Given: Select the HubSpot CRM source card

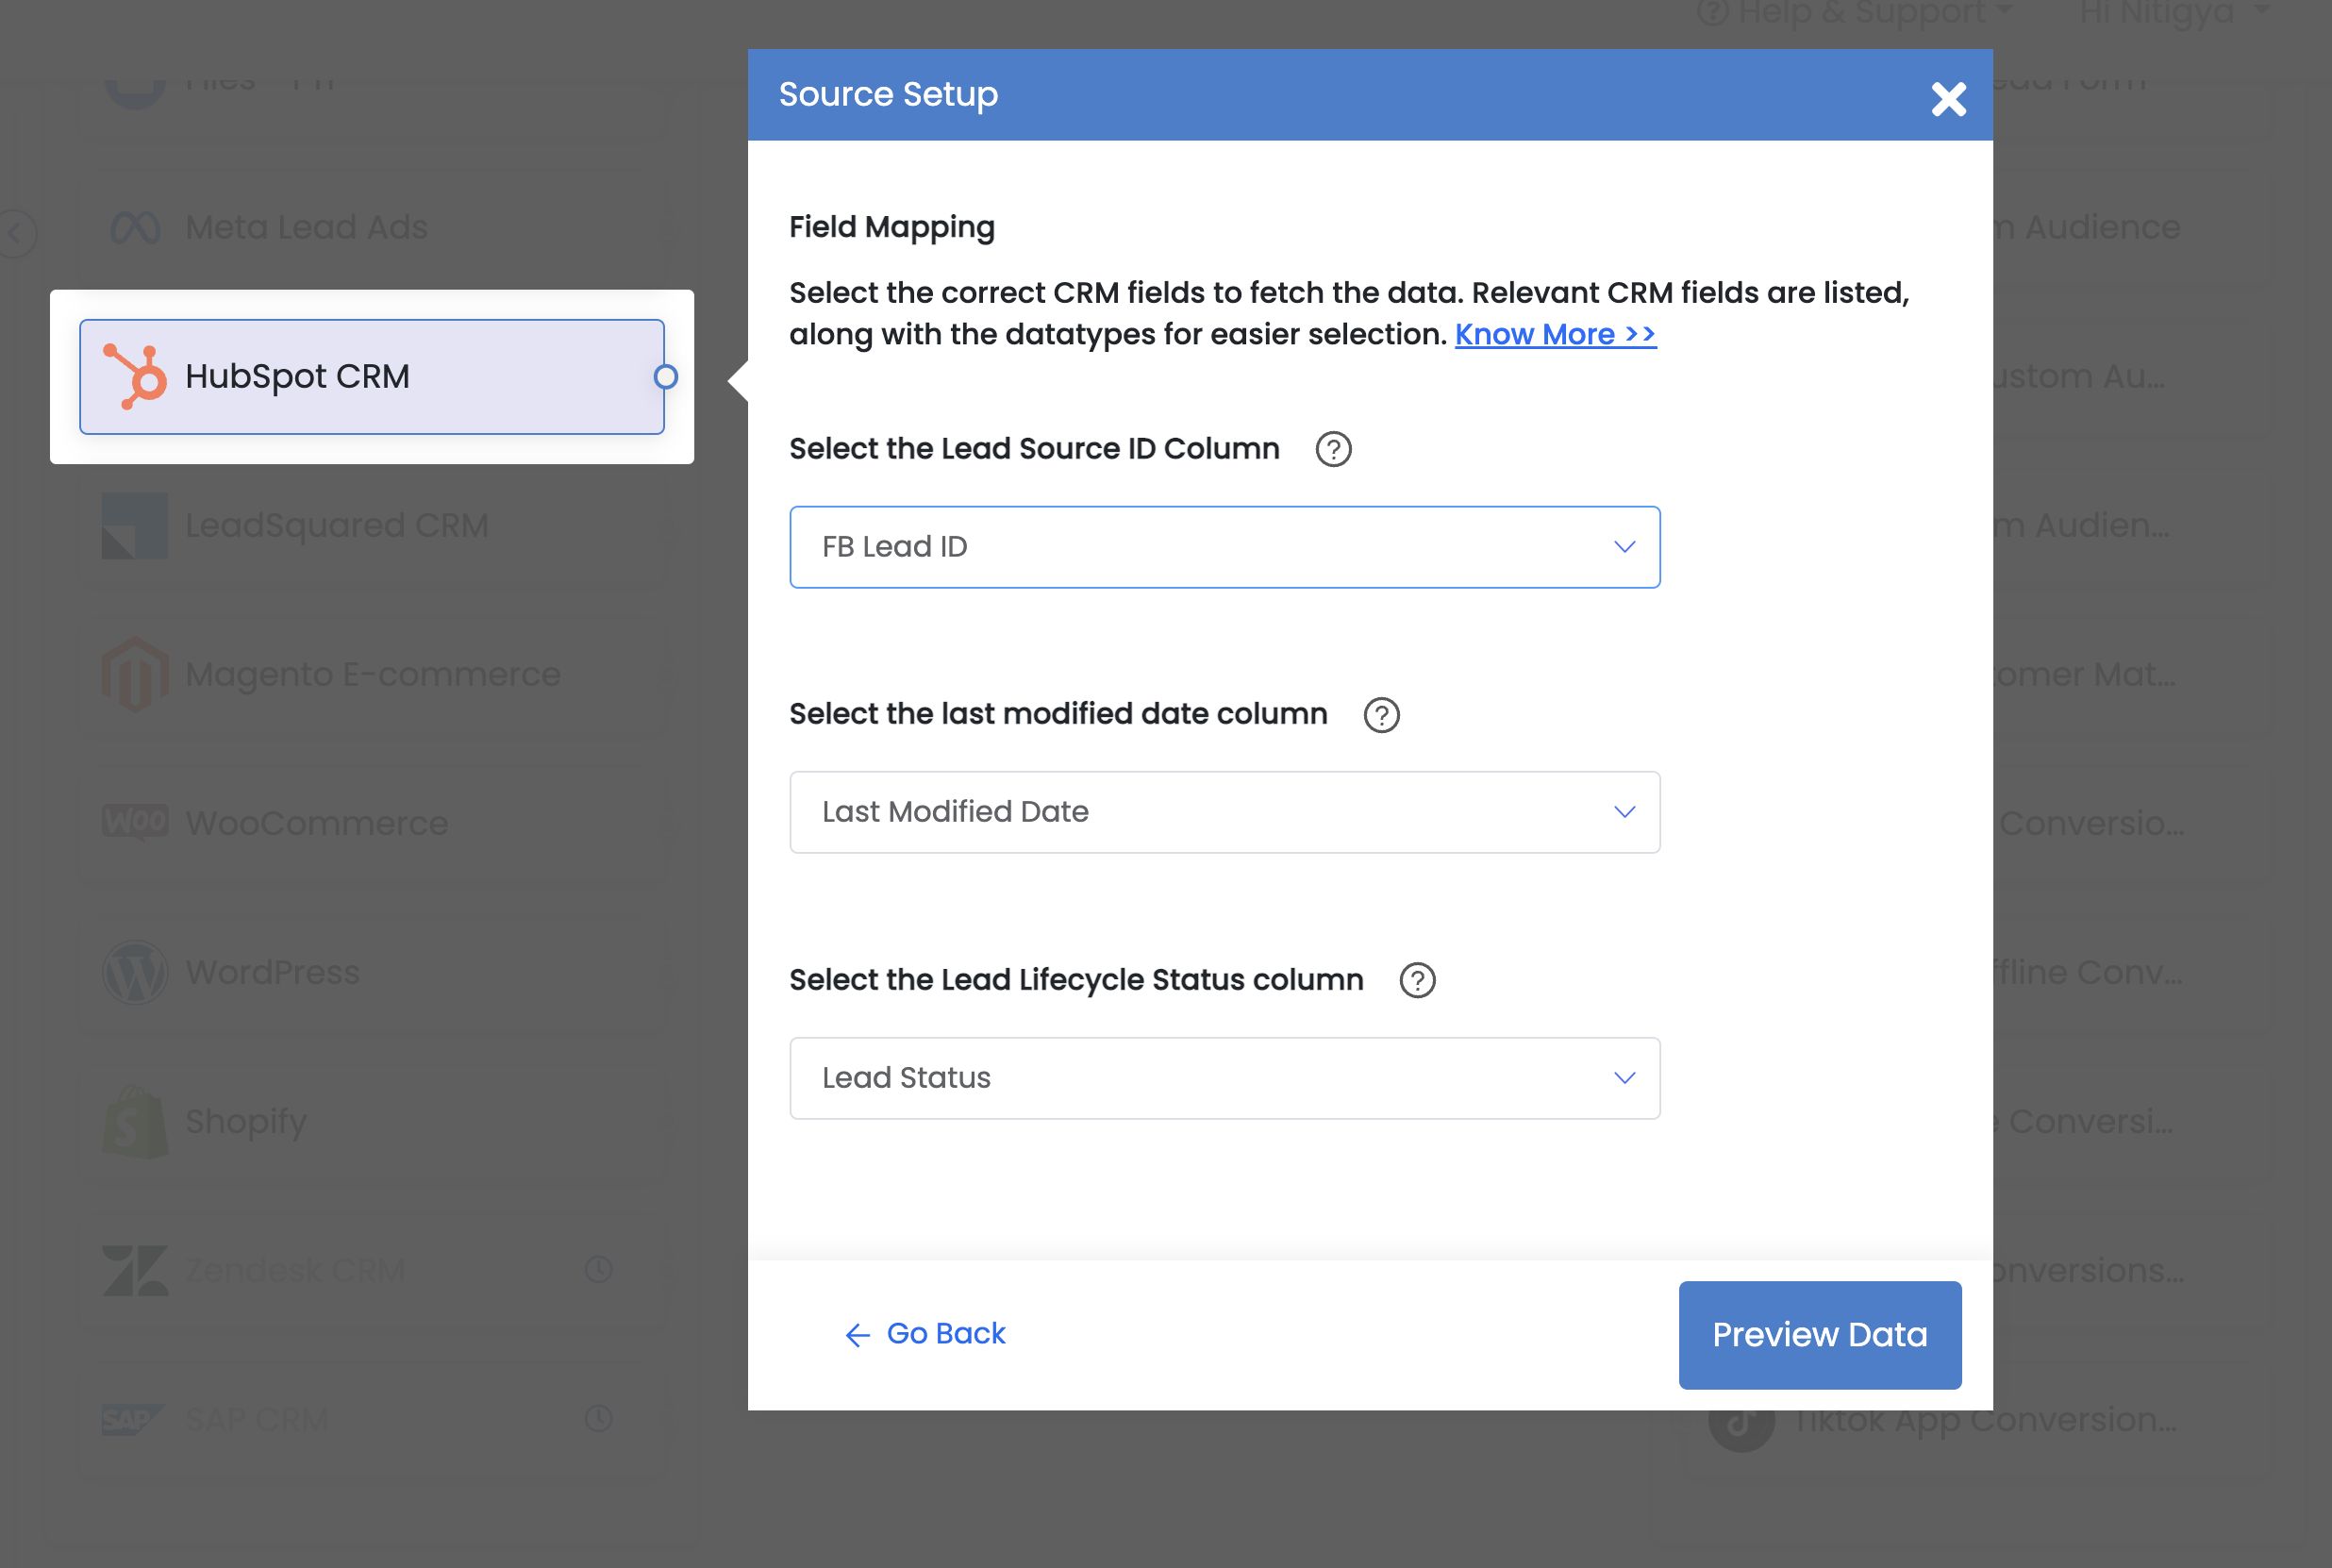Looking at the screenshot, I should pyautogui.click(x=372, y=377).
